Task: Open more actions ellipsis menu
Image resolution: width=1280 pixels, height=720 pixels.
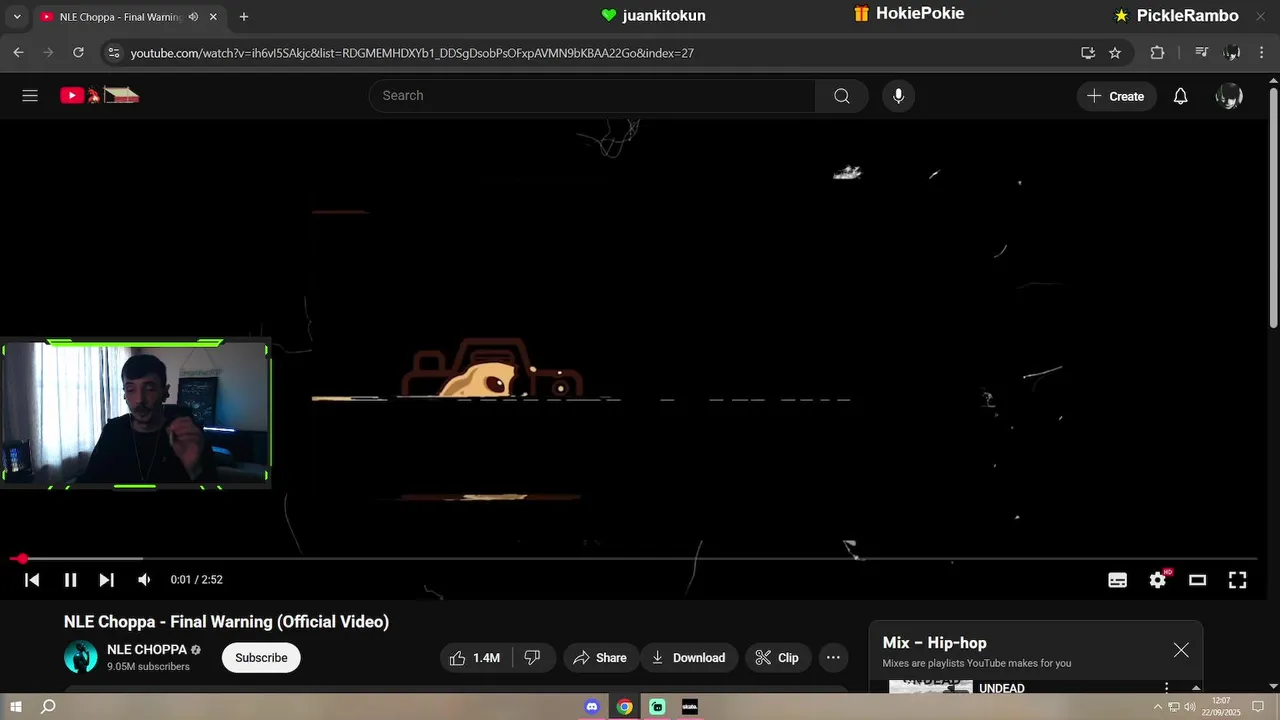Action: [833, 658]
